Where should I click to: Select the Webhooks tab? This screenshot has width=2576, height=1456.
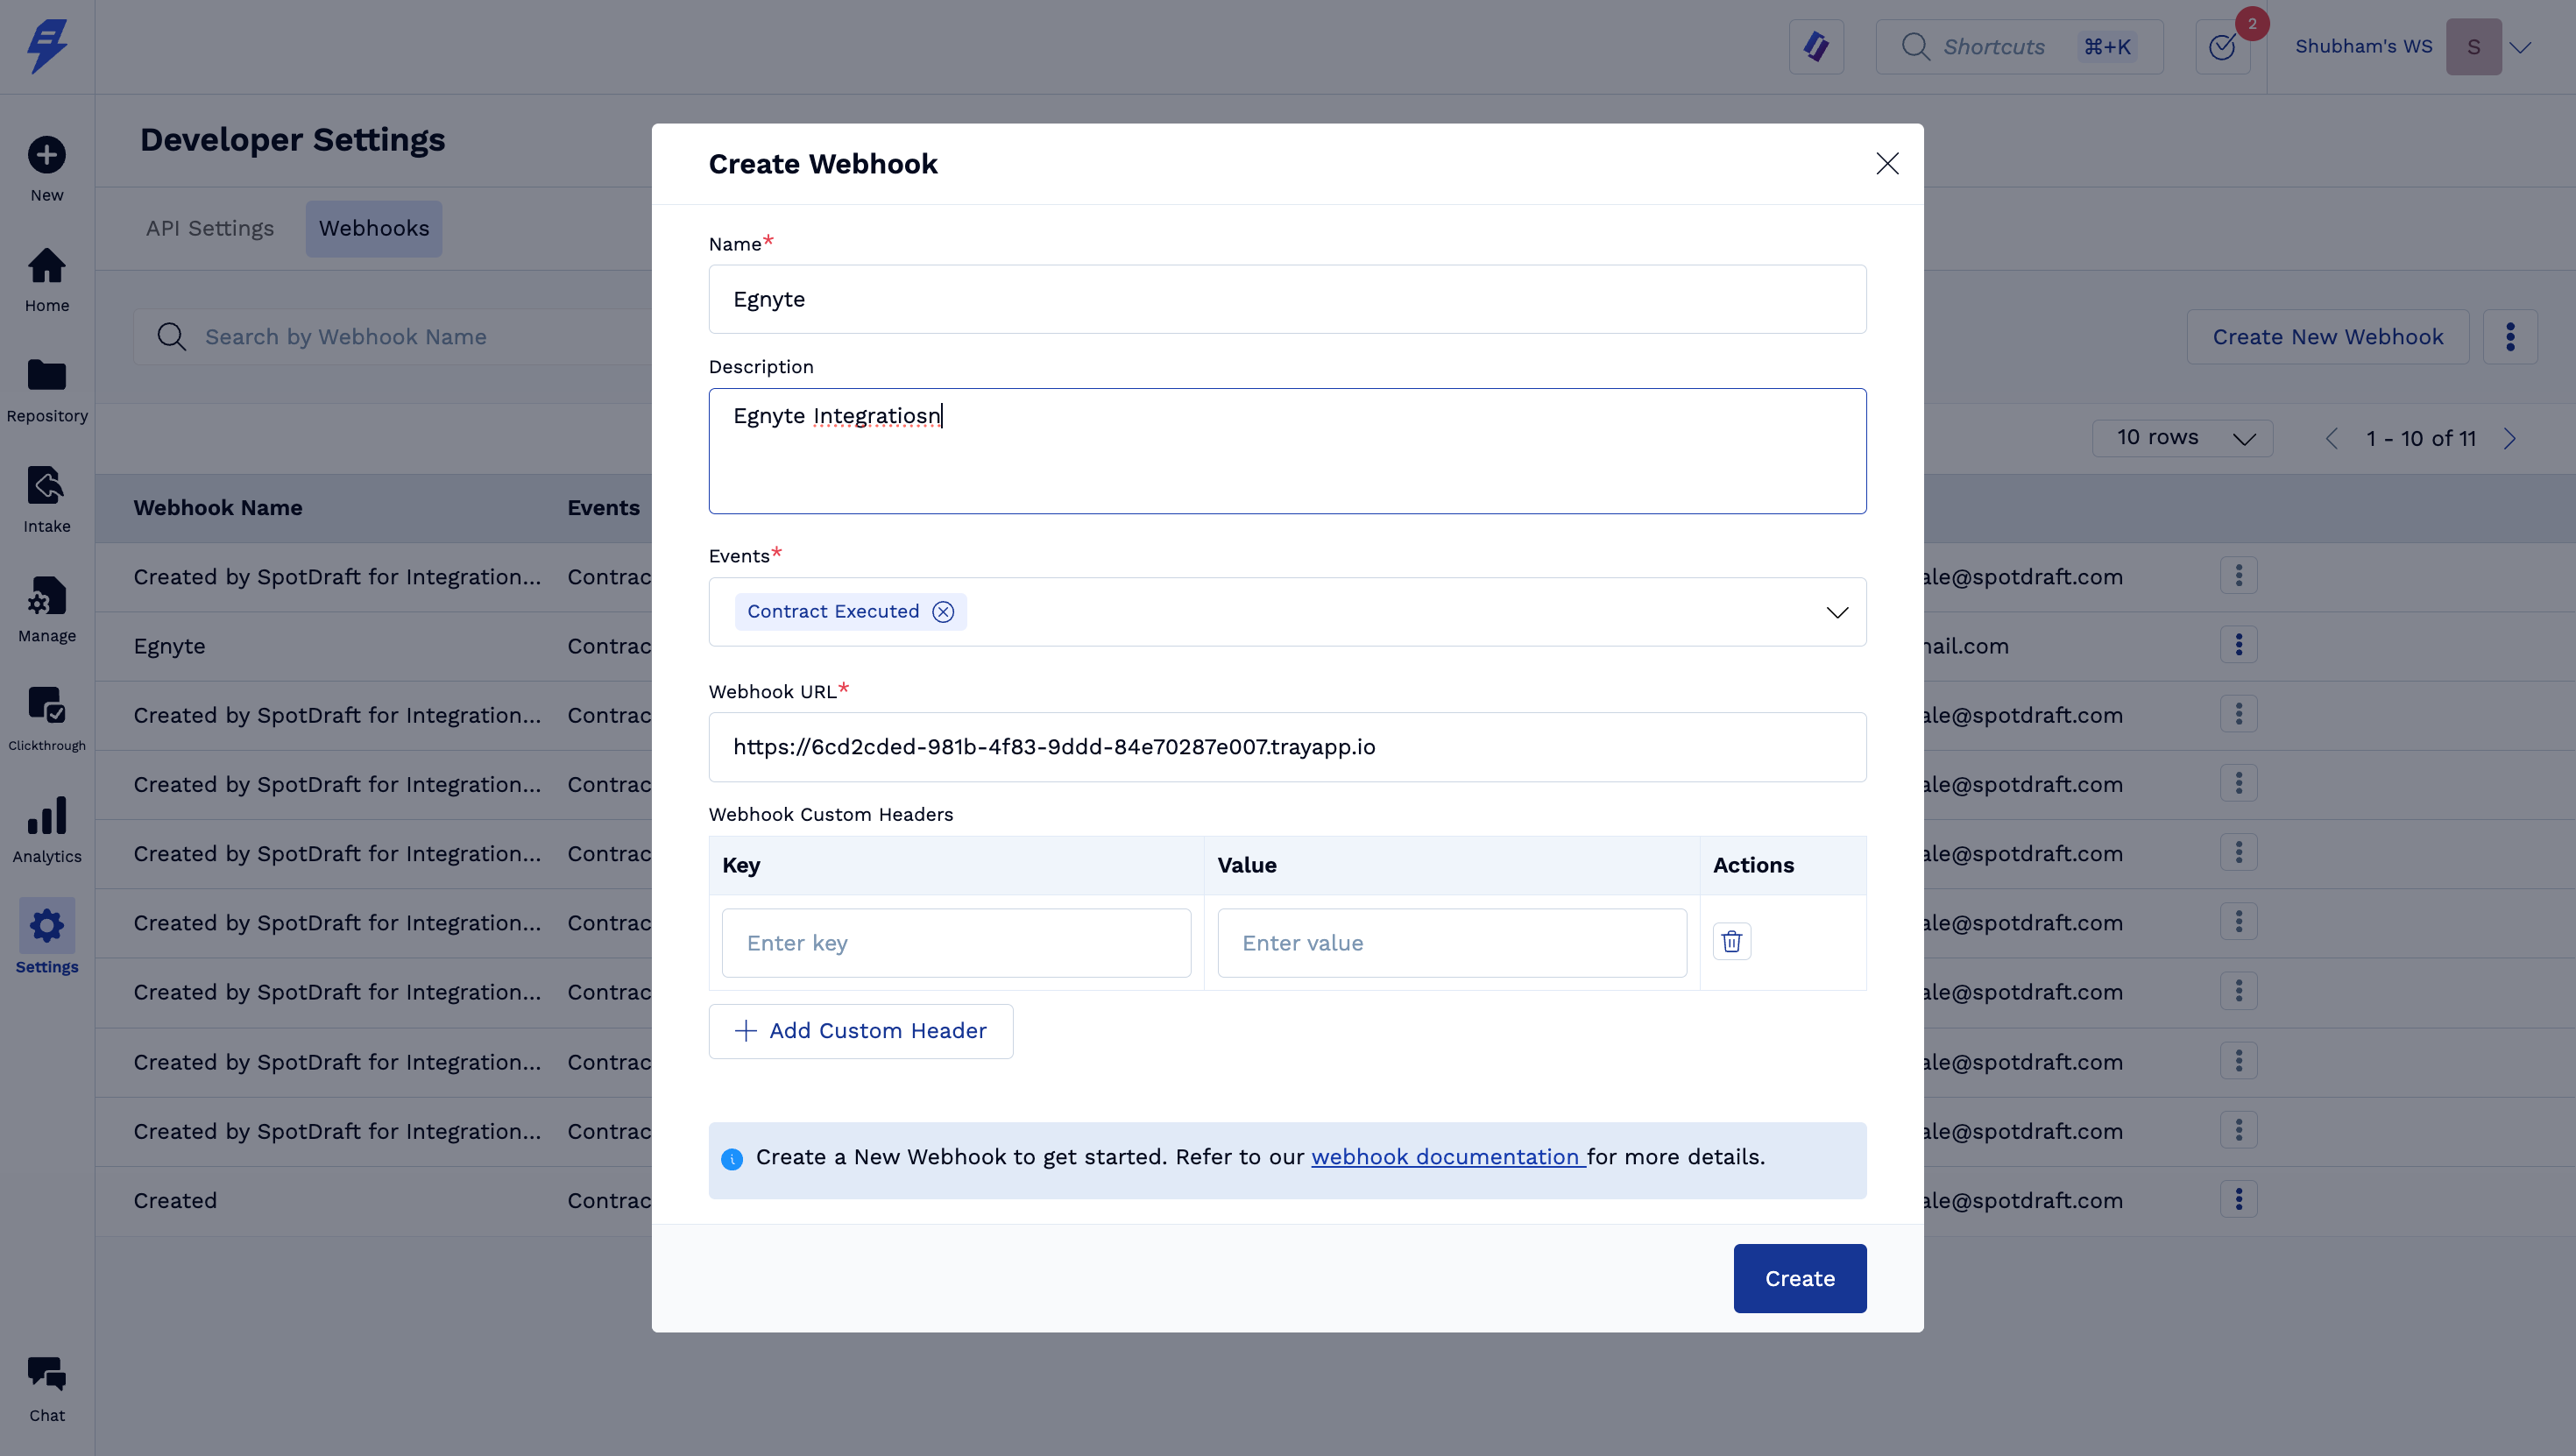pyautogui.click(x=374, y=228)
